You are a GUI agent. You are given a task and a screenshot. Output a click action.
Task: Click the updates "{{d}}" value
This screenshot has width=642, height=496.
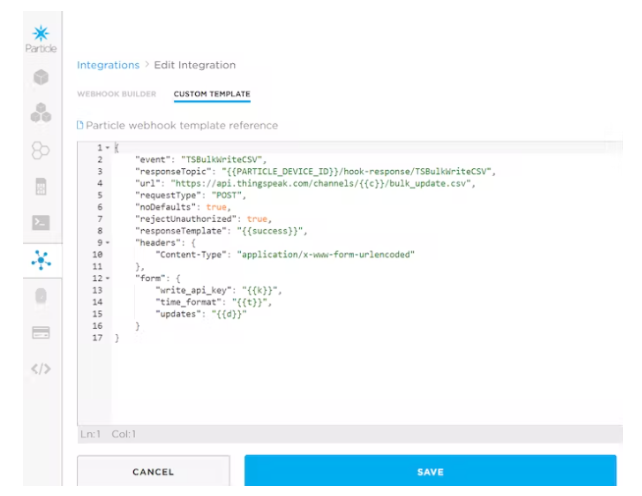(229, 314)
